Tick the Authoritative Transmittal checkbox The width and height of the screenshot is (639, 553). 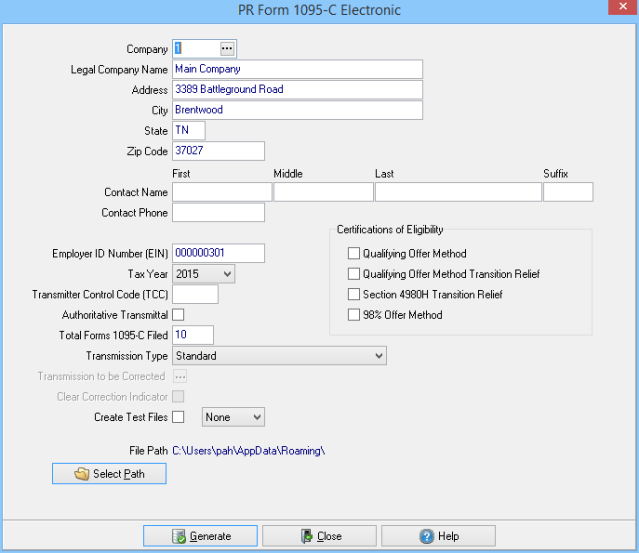(179, 315)
